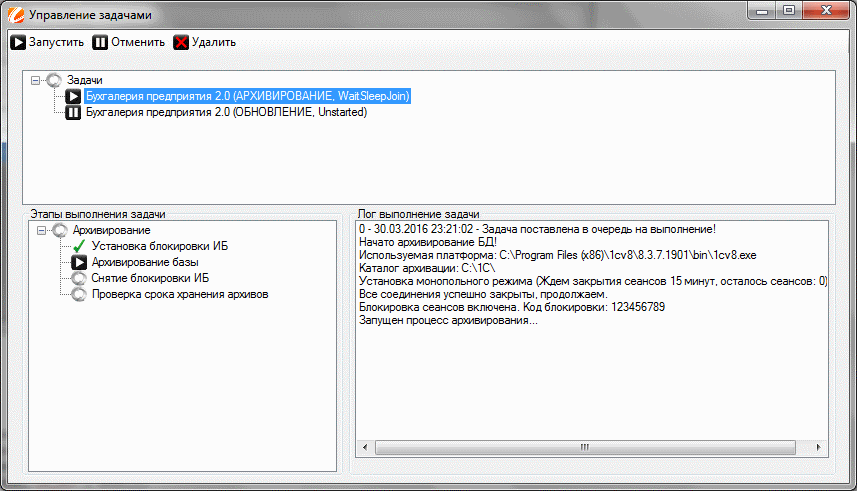Click the application icon in title bar
857x491 pixels.
click(x=16, y=15)
